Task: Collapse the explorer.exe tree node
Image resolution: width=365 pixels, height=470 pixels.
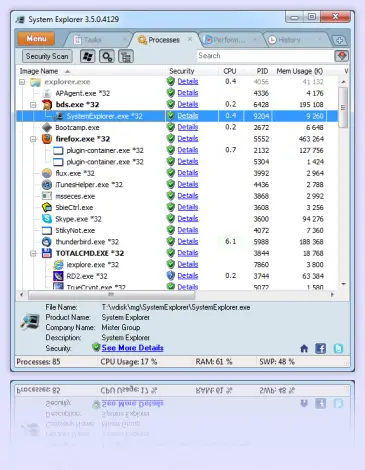Action: (x=22, y=82)
